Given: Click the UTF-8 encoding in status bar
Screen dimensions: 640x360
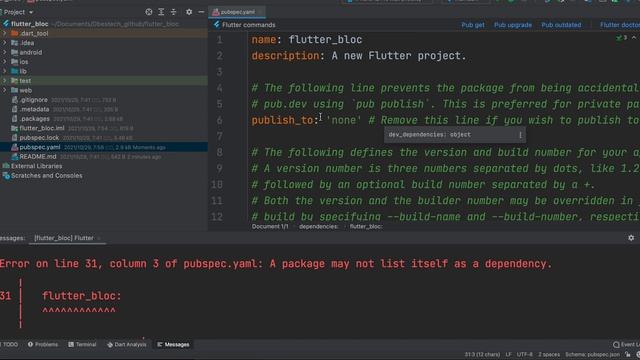Looking at the screenshot, I should tap(525, 354).
